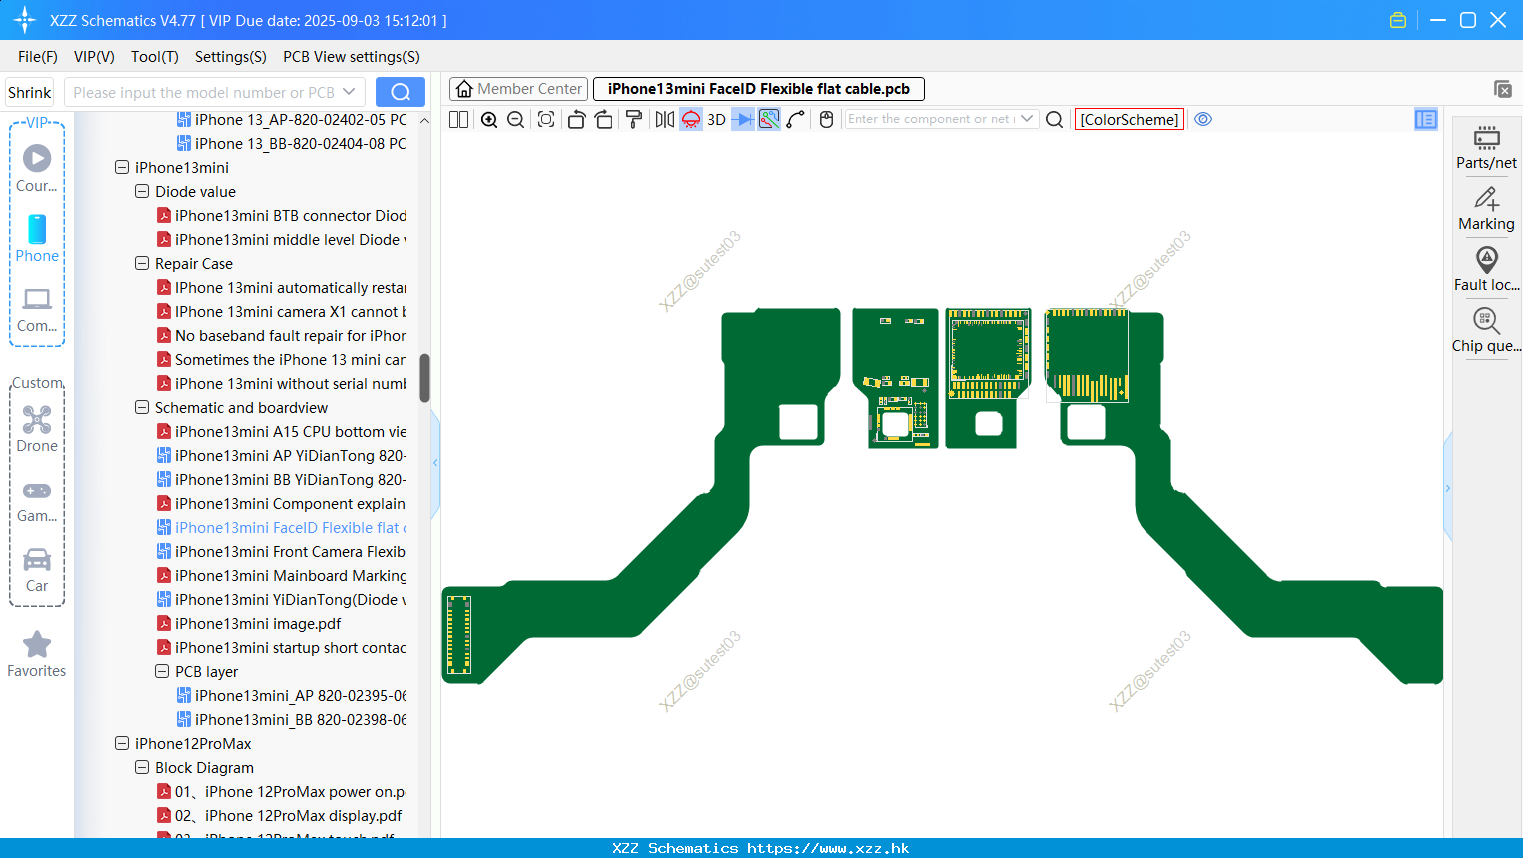Open the model number dropdown arrow
Image resolution: width=1523 pixels, height=858 pixels.
pyautogui.click(x=349, y=92)
